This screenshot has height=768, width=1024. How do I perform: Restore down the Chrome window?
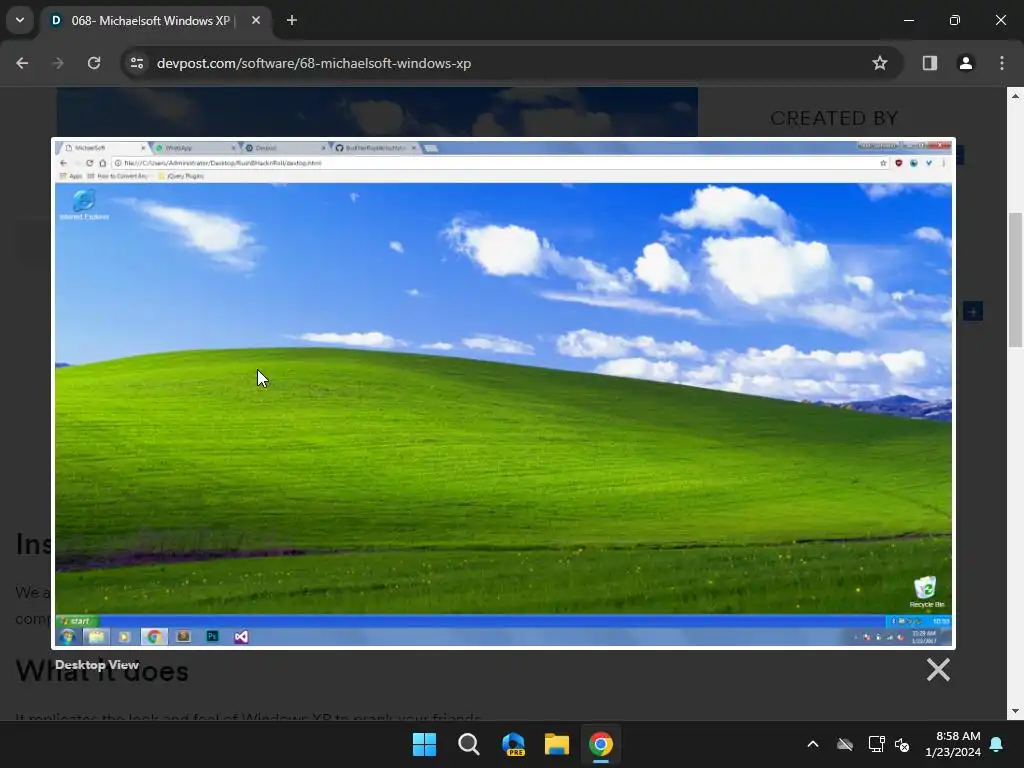coord(955,20)
